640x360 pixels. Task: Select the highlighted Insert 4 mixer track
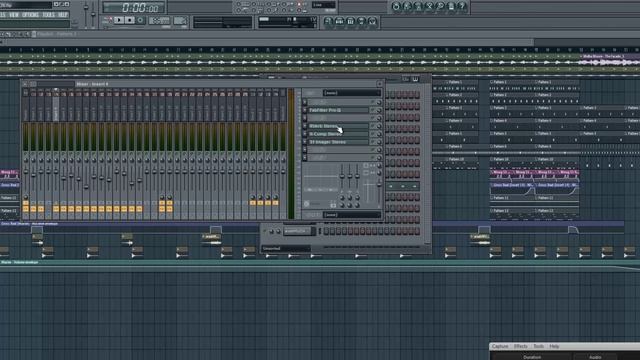[56, 104]
